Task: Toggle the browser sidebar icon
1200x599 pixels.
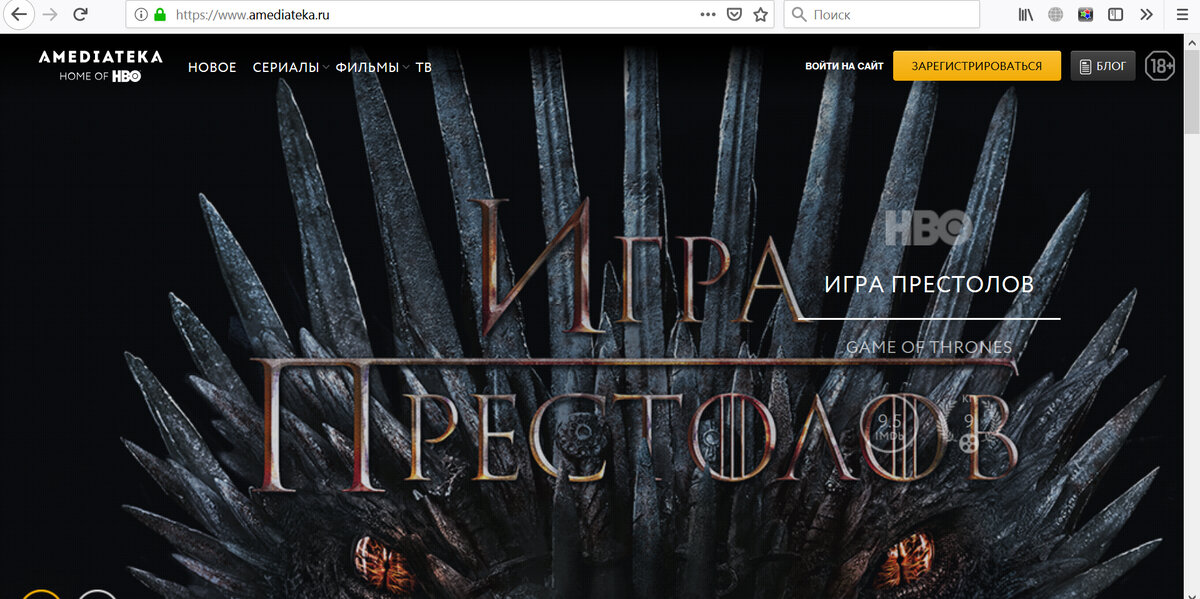Action: (x=1116, y=15)
